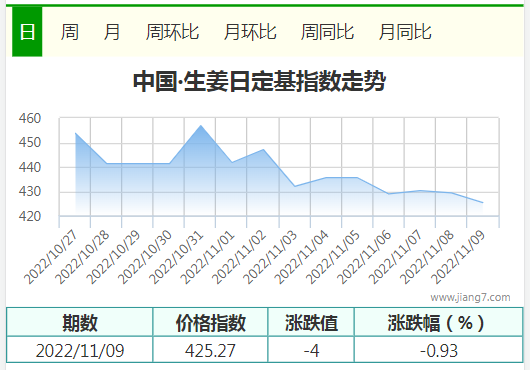Click the -4 change value cell
The height and width of the screenshot is (370, 530).
point(311,350)
